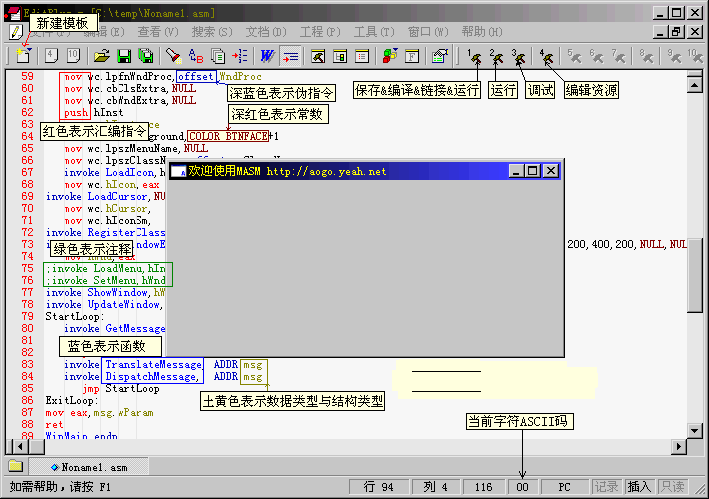The height and width of the screenshot is (499, 709).
Task: Save all files with the double floppy icon
Action: tap(146, 56)
